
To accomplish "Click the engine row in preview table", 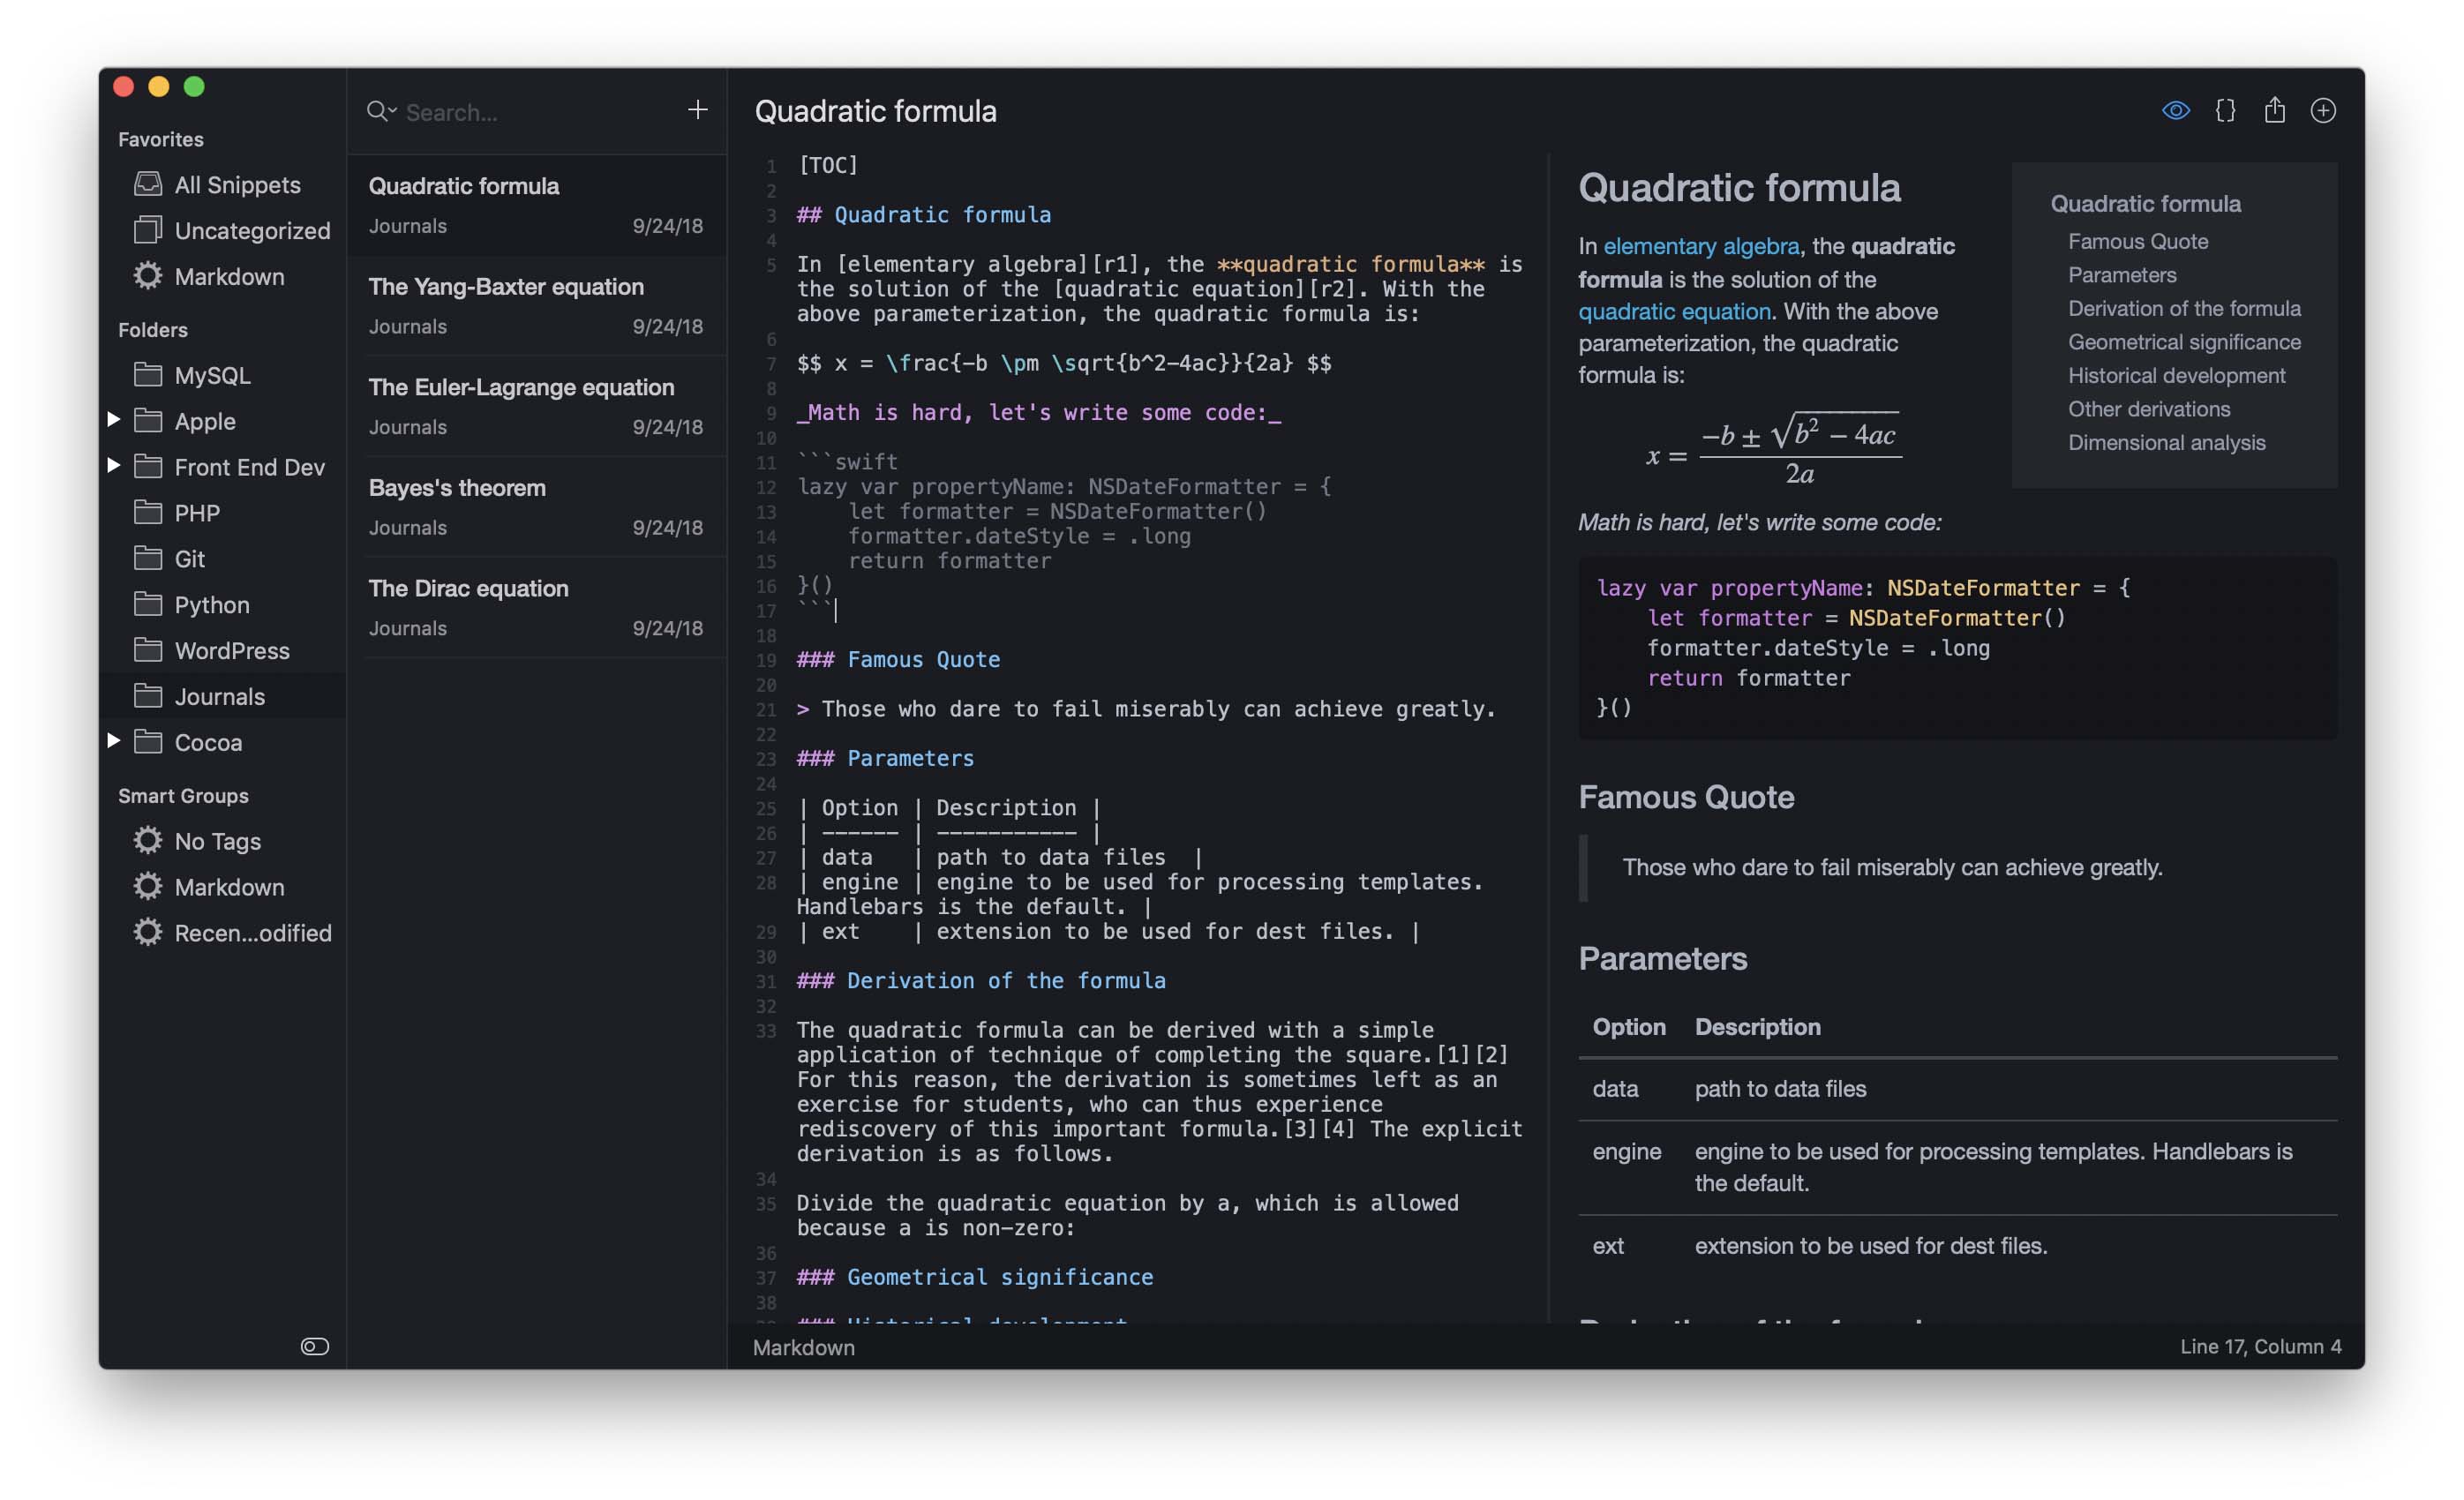I will point(1957,1167).
